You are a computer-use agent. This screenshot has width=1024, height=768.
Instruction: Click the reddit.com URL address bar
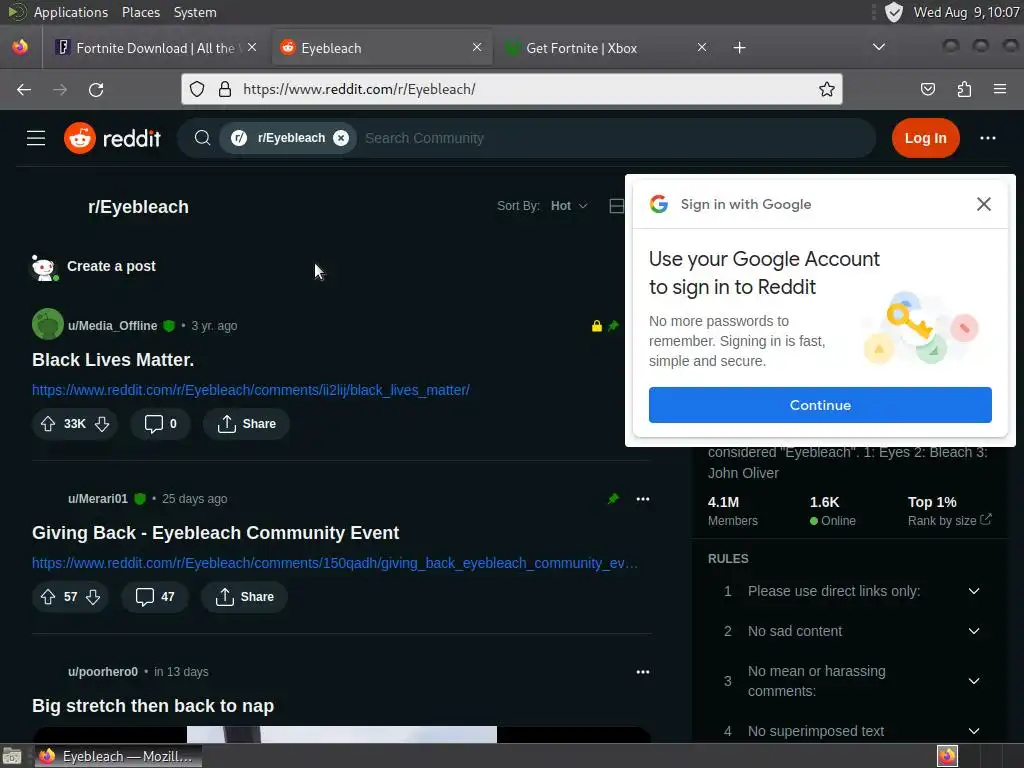[x=512, y=89]
